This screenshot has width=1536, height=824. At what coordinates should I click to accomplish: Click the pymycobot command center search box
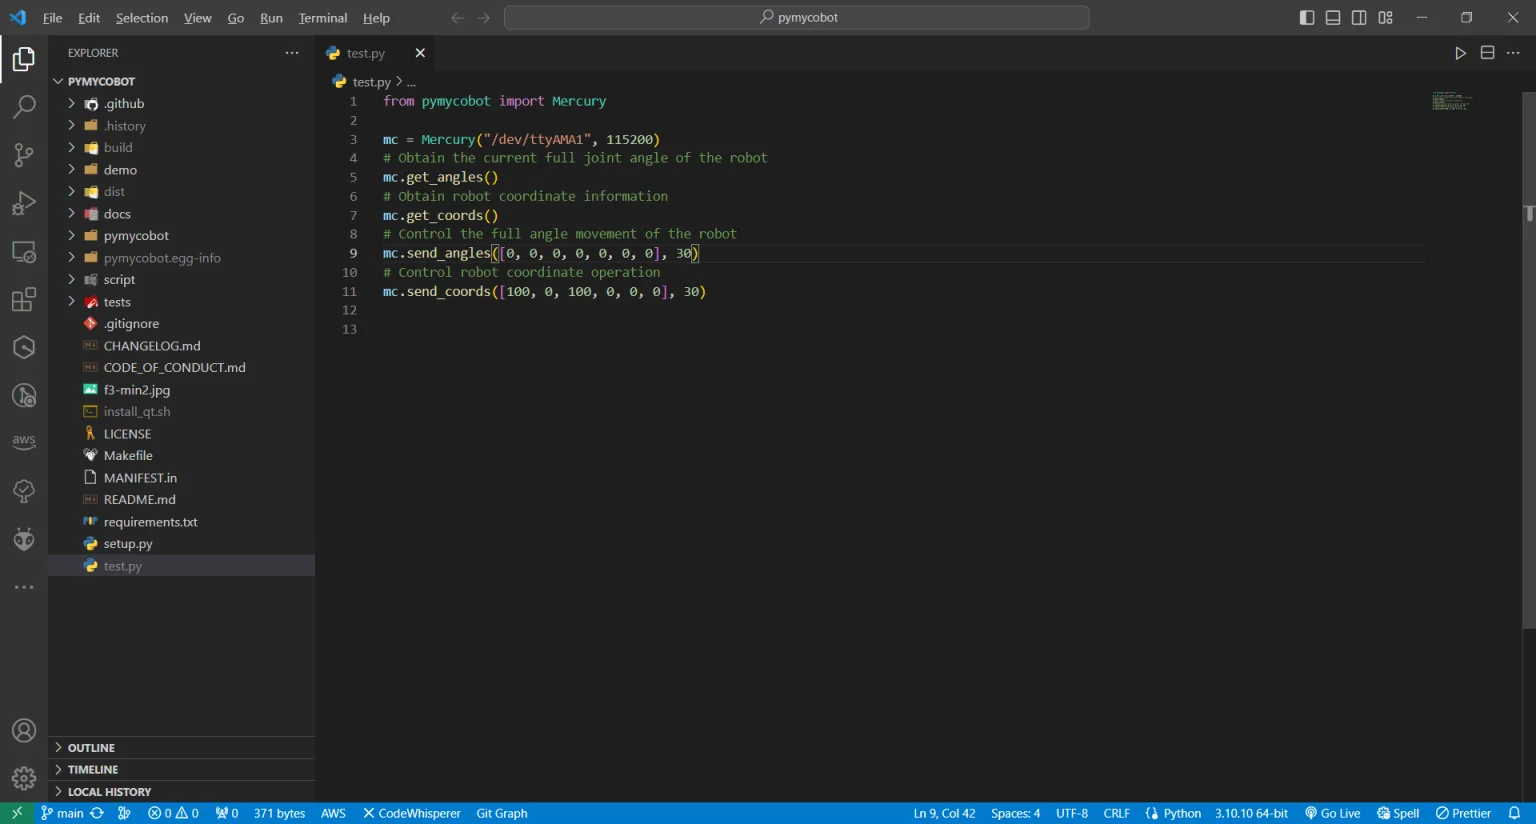click(797, 18)
